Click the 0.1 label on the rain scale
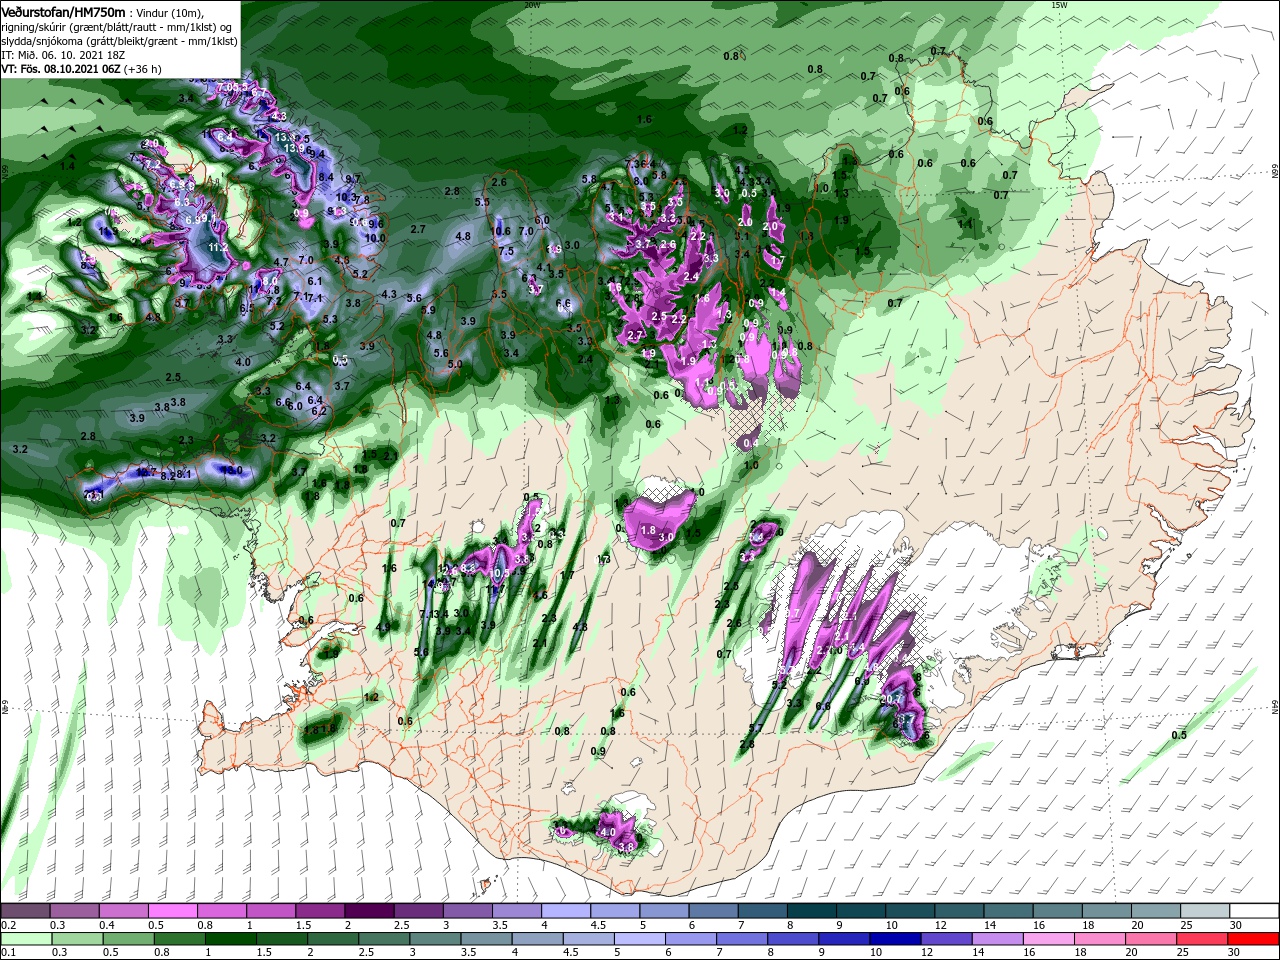Image resolution: width=1280 pixels, height=960 pixels. coord(9,951)
